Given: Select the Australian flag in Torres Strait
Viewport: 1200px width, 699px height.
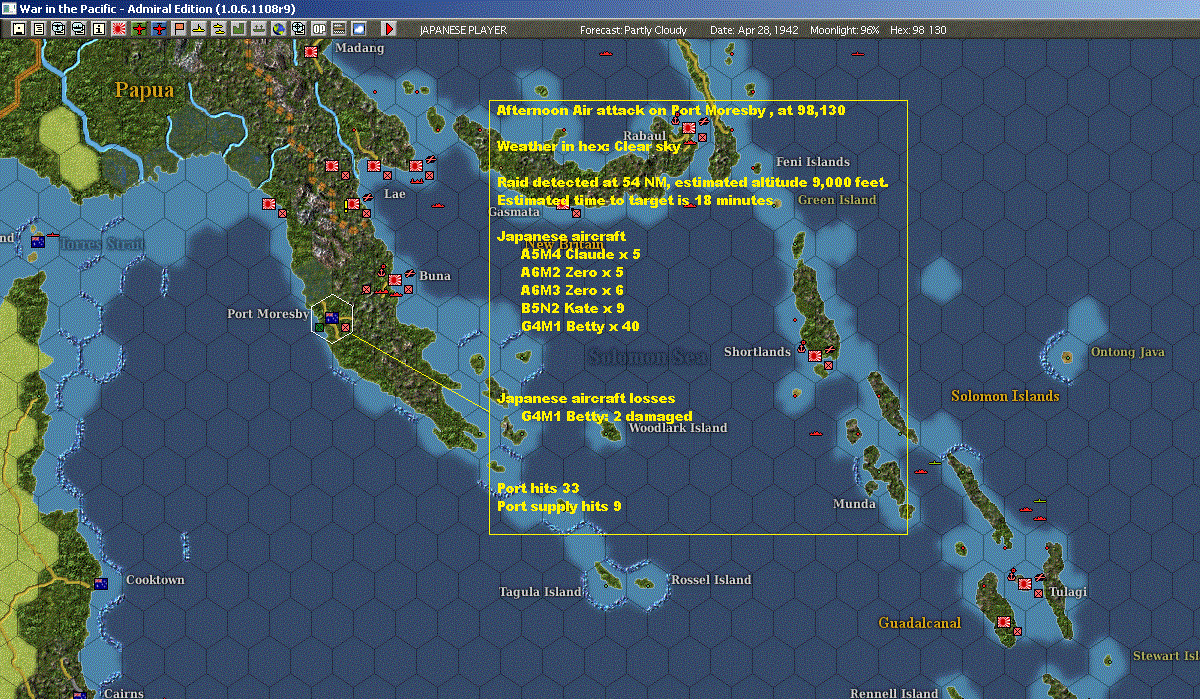Looking at the screenshot, I should point(38,241).
